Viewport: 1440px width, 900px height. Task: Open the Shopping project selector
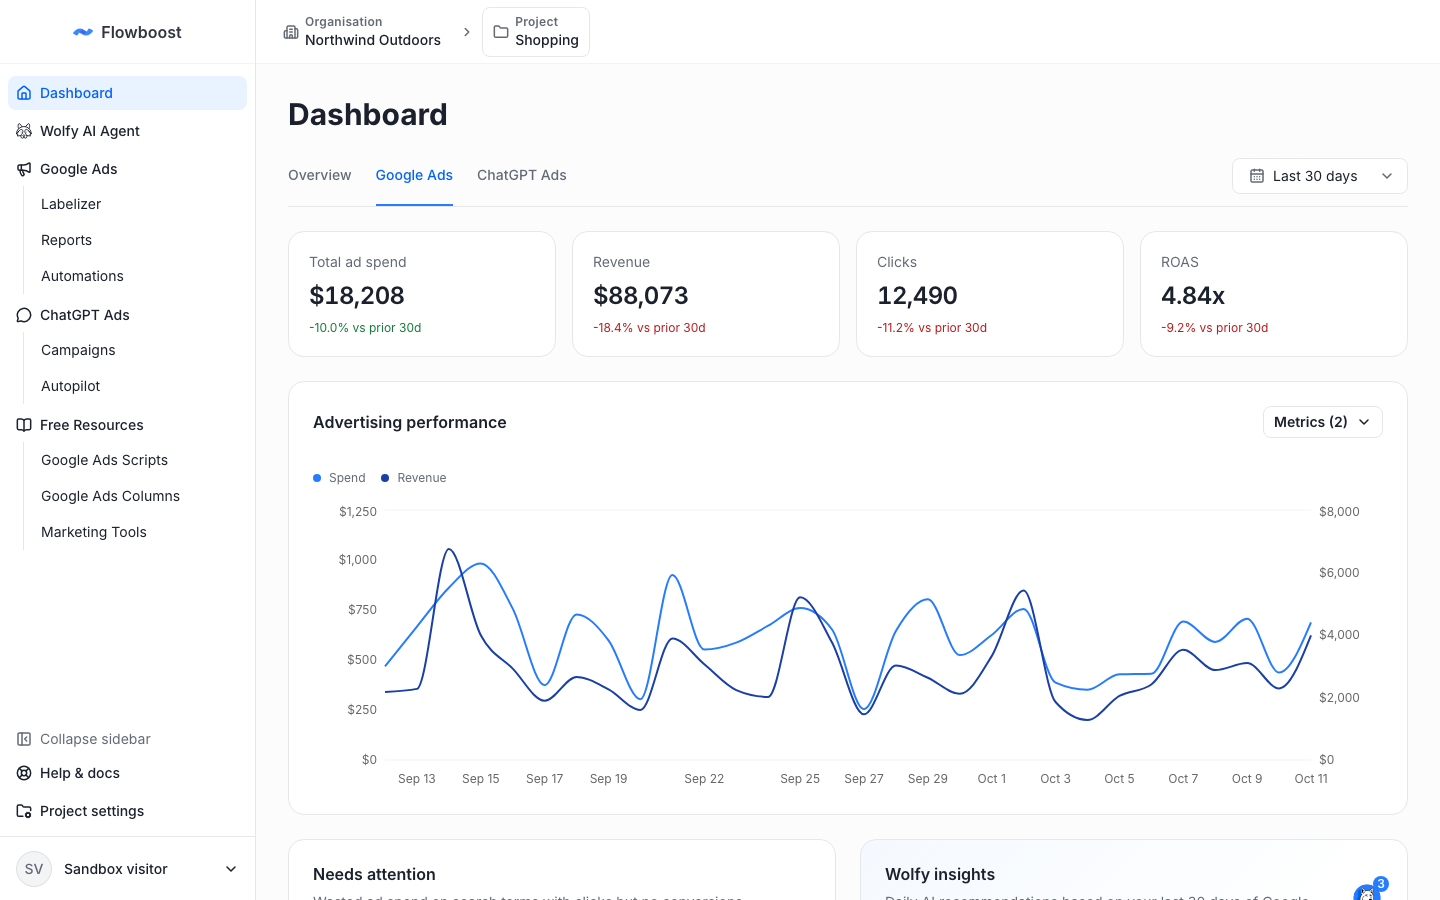point(536,32)
